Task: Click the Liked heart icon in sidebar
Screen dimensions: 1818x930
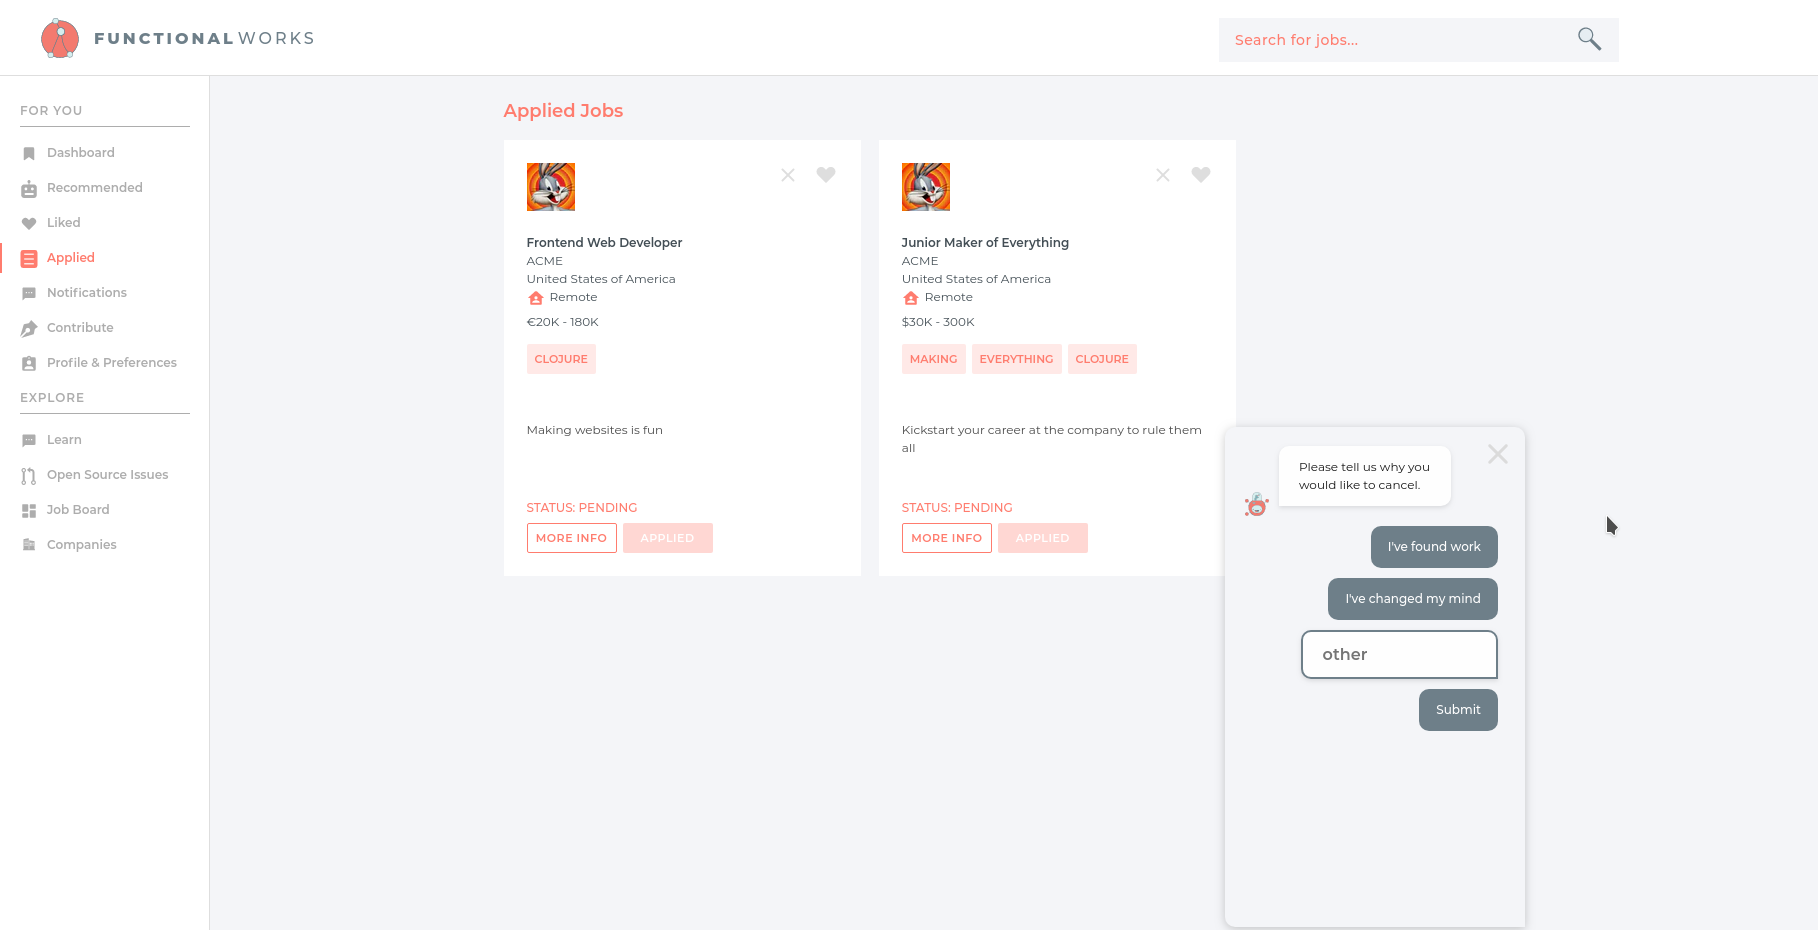Action: (x=29, y=223)
